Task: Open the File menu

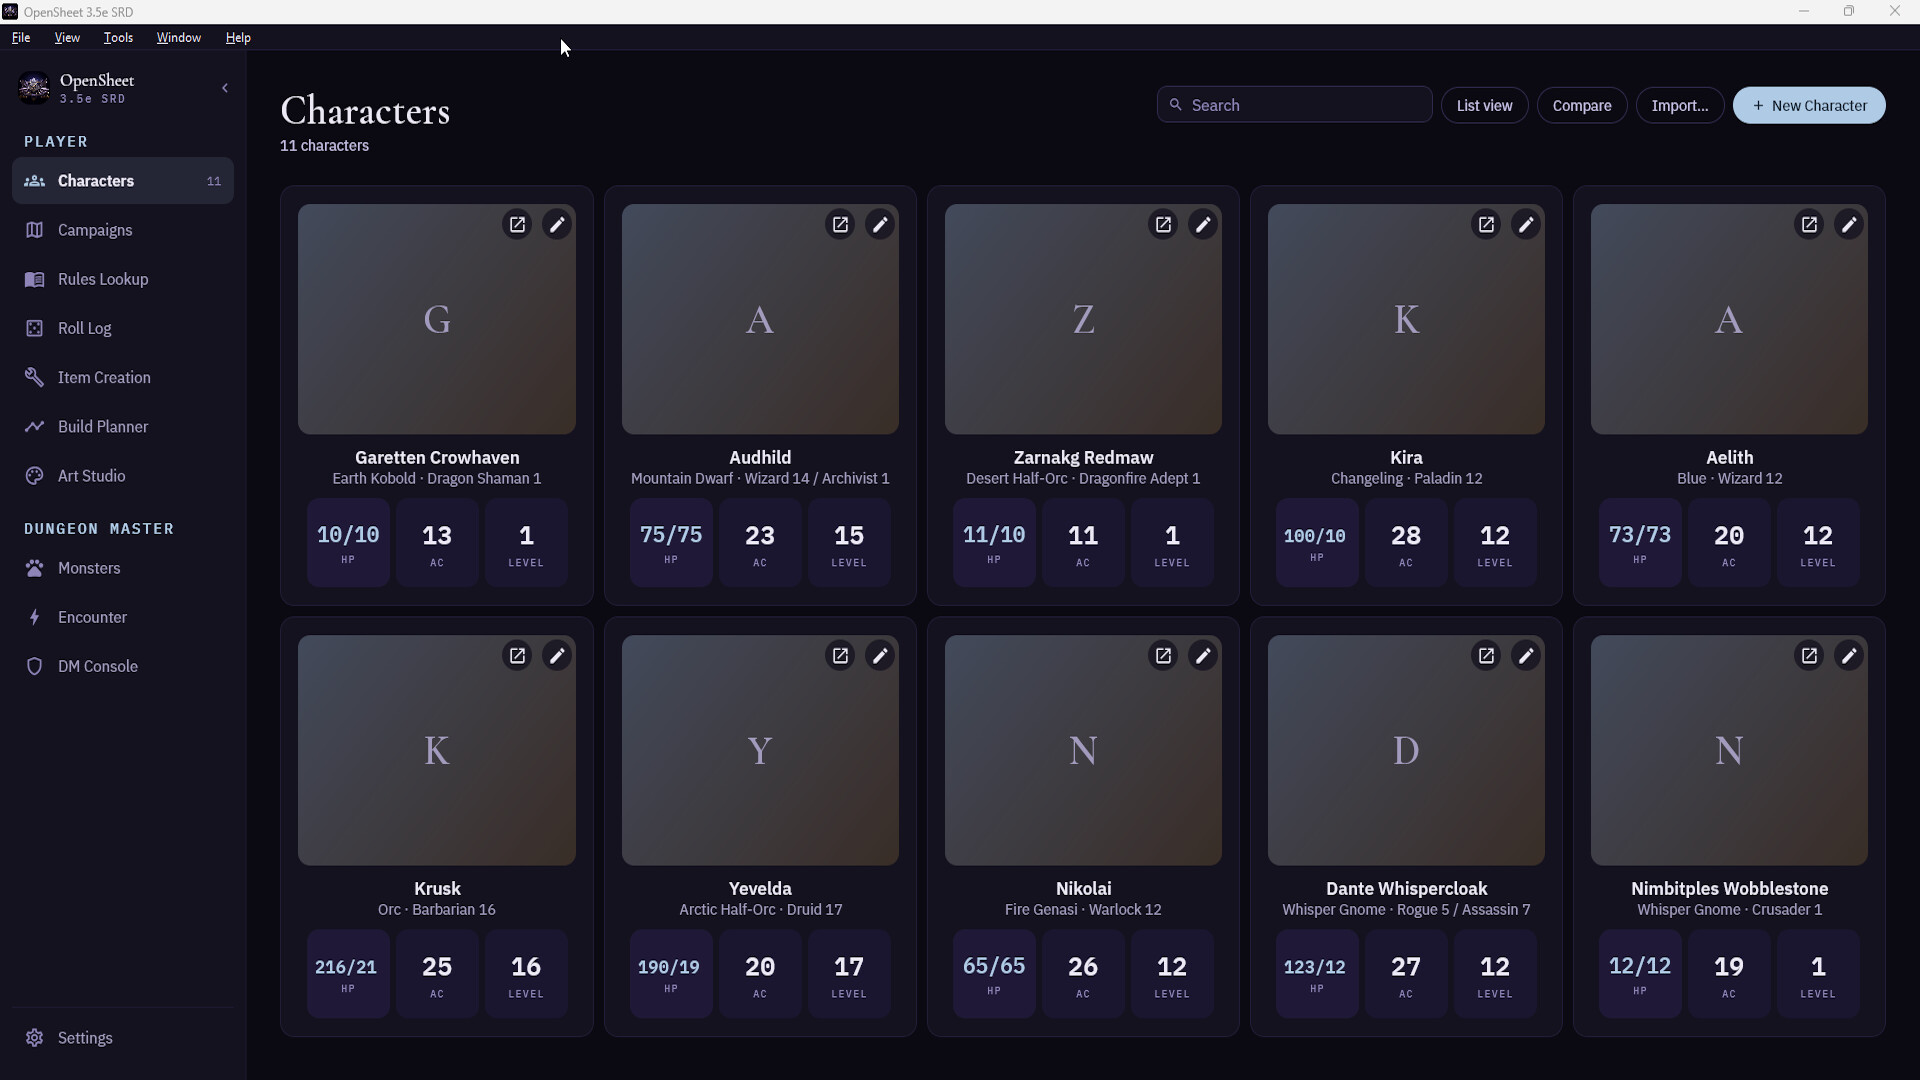Action: click(21, 37)
